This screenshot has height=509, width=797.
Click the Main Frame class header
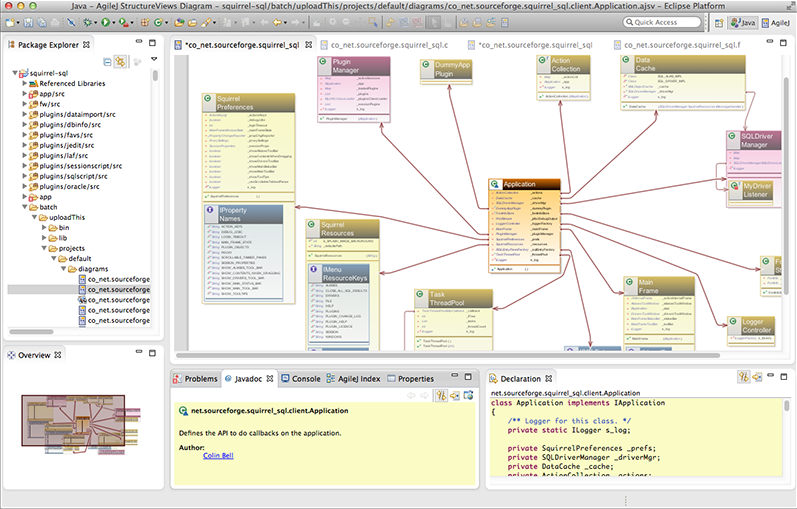(659, 286)
